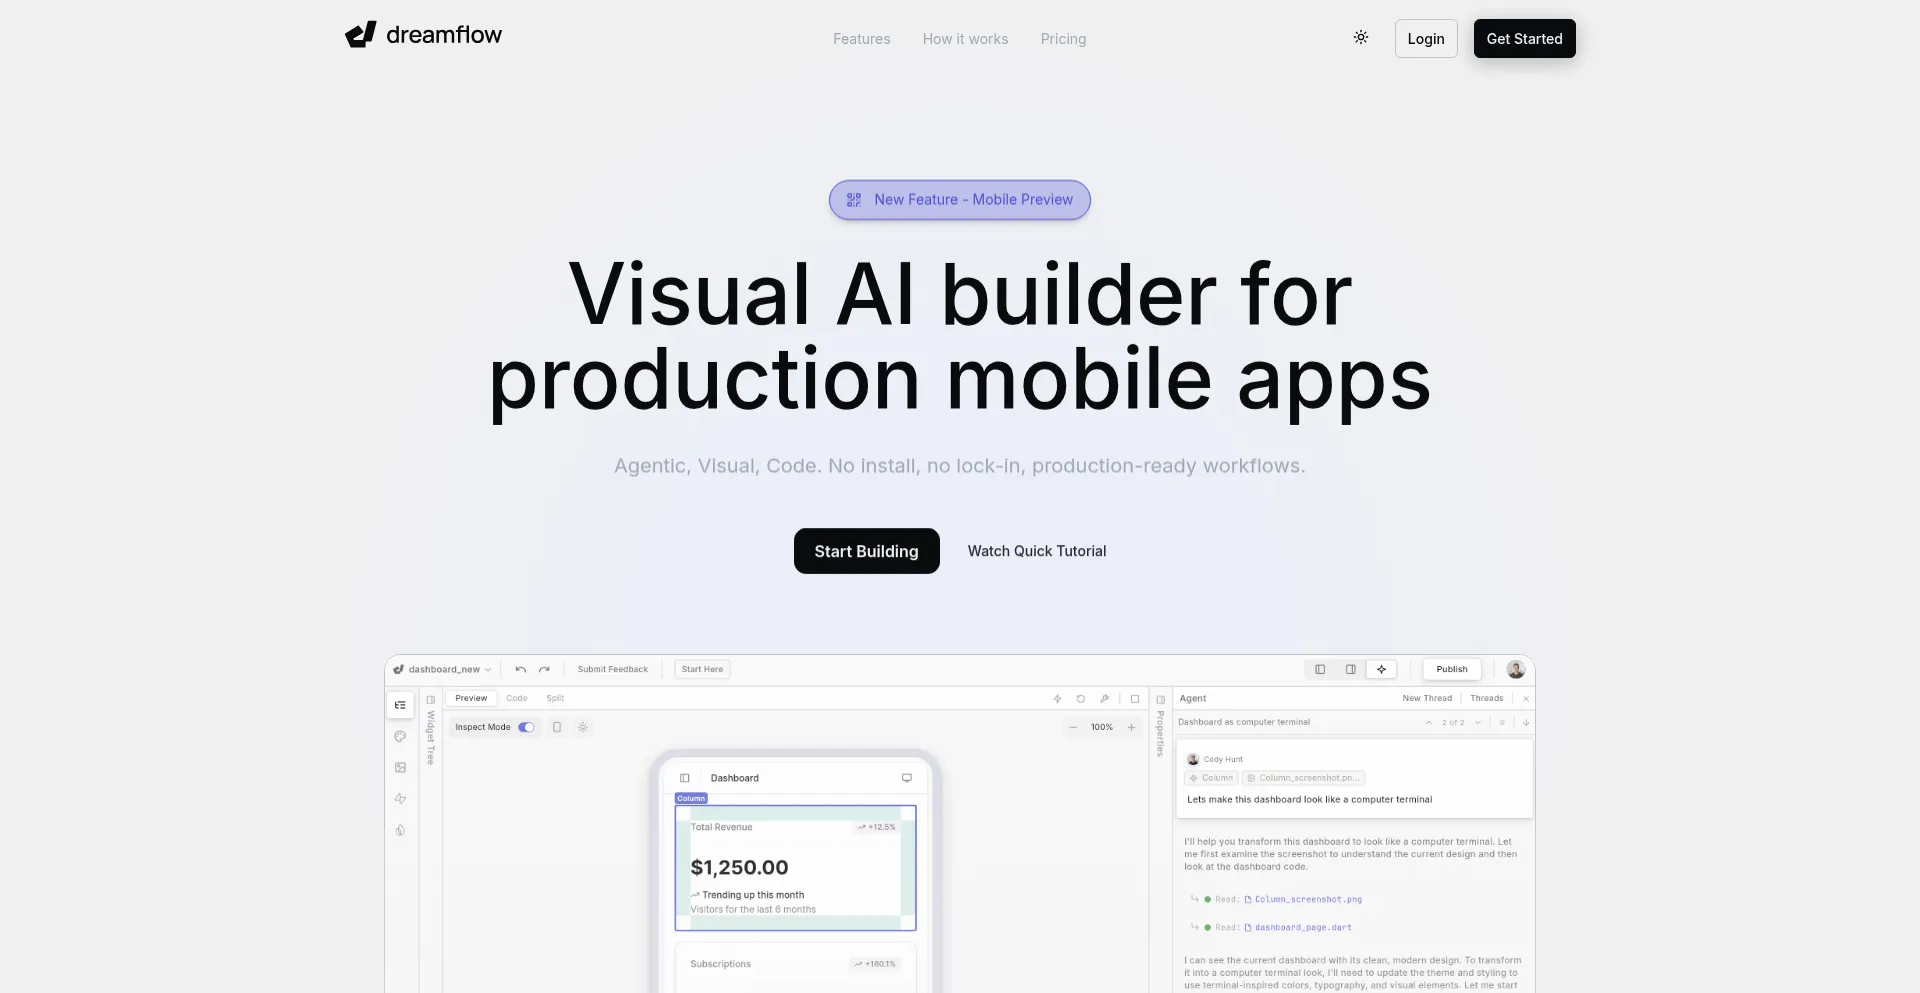Toggle preview brightness sun icon beside Inspect Mode

[x=583, y=727]
